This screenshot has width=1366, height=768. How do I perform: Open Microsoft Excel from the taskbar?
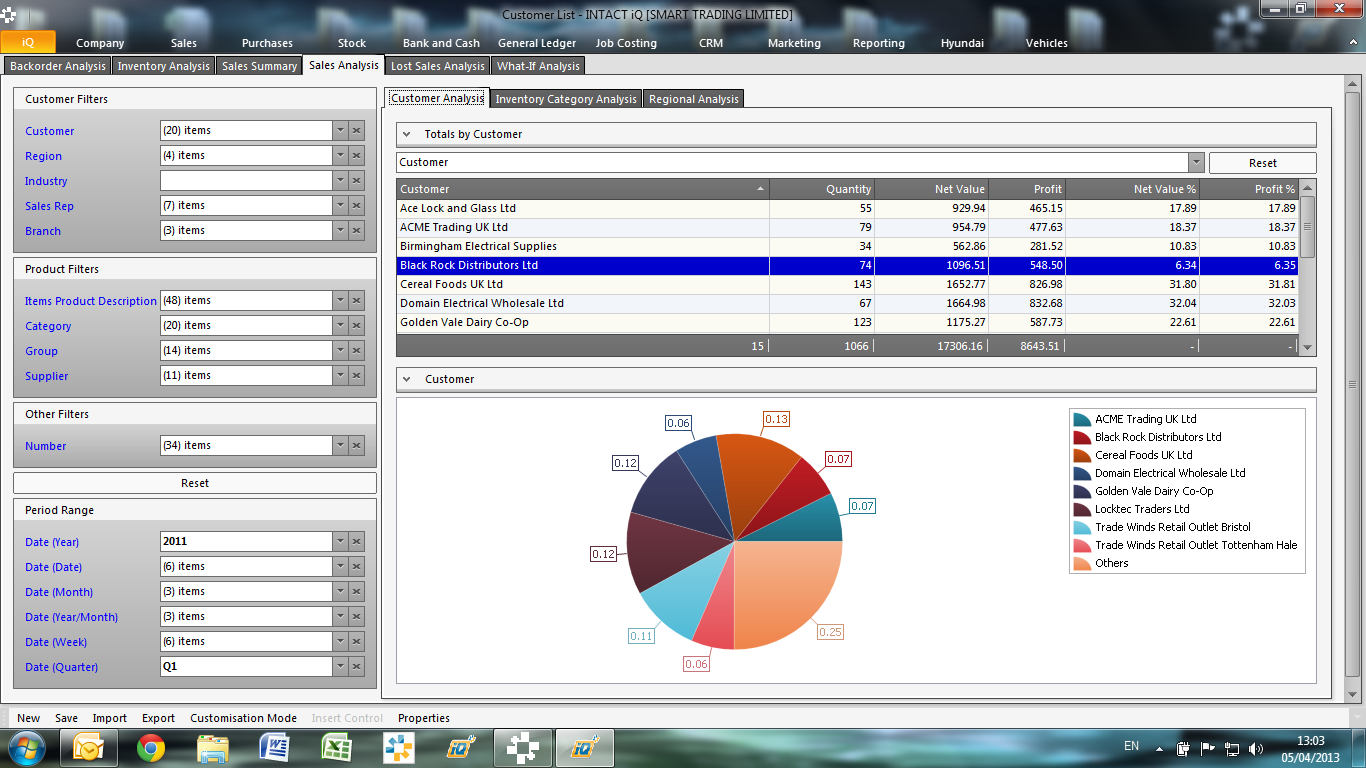tap(337, 747)
